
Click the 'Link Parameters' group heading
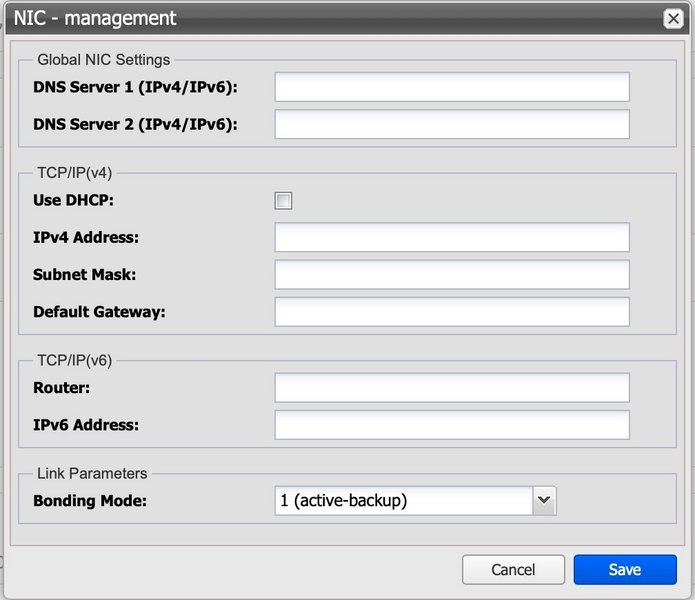(x=92, y=473)
